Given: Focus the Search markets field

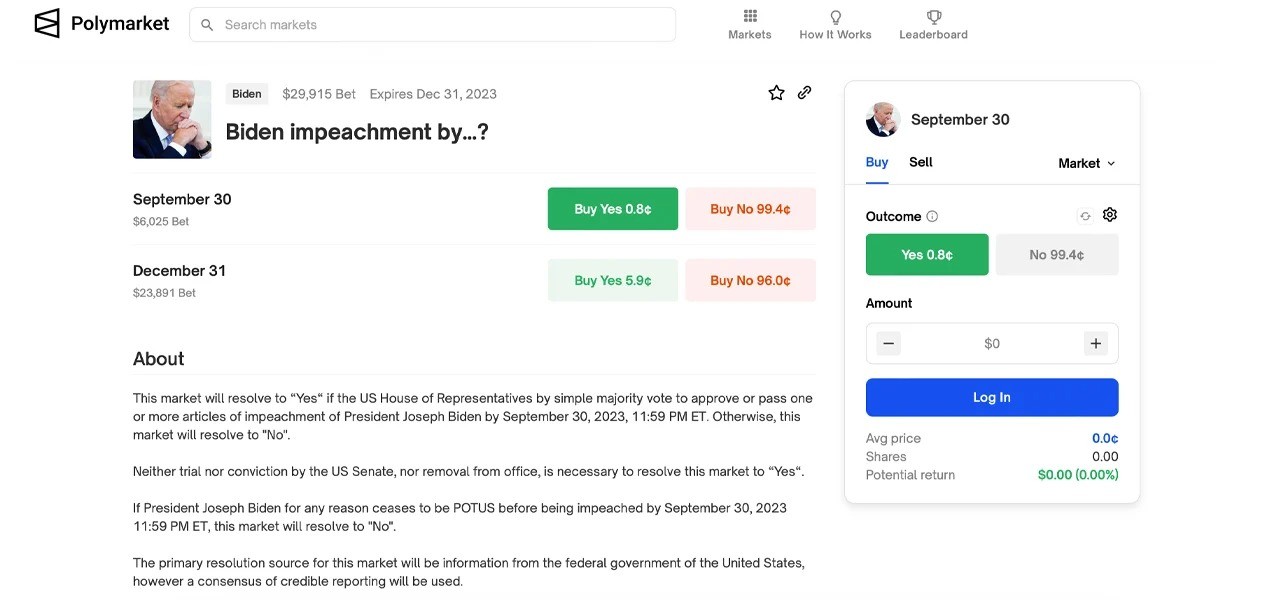Looking at the screenshot, I should click(432, 25).
